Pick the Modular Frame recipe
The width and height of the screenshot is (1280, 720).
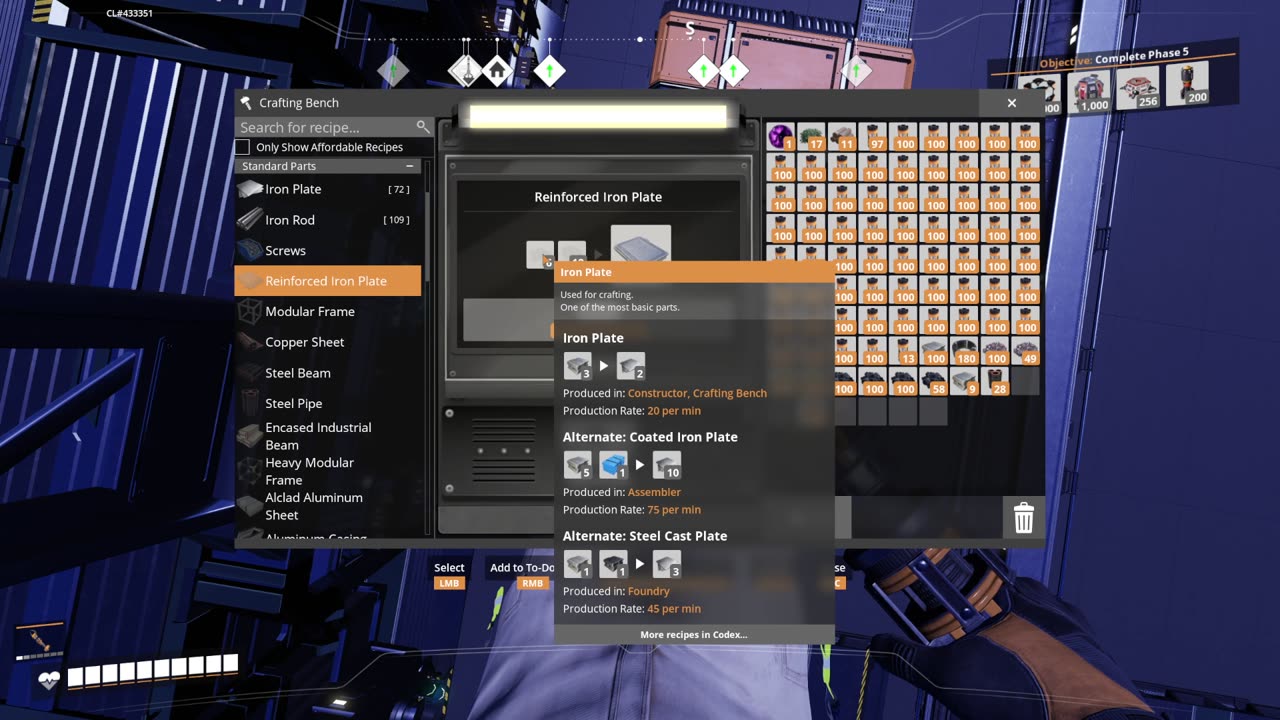[327, 311]
